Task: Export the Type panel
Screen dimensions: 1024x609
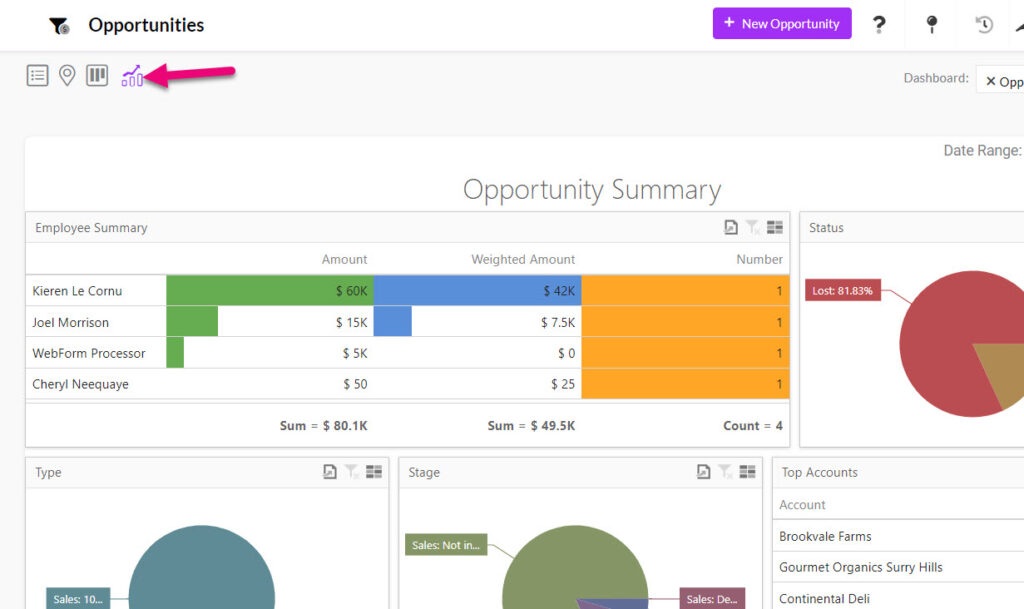Action: (x=330, y=471)
